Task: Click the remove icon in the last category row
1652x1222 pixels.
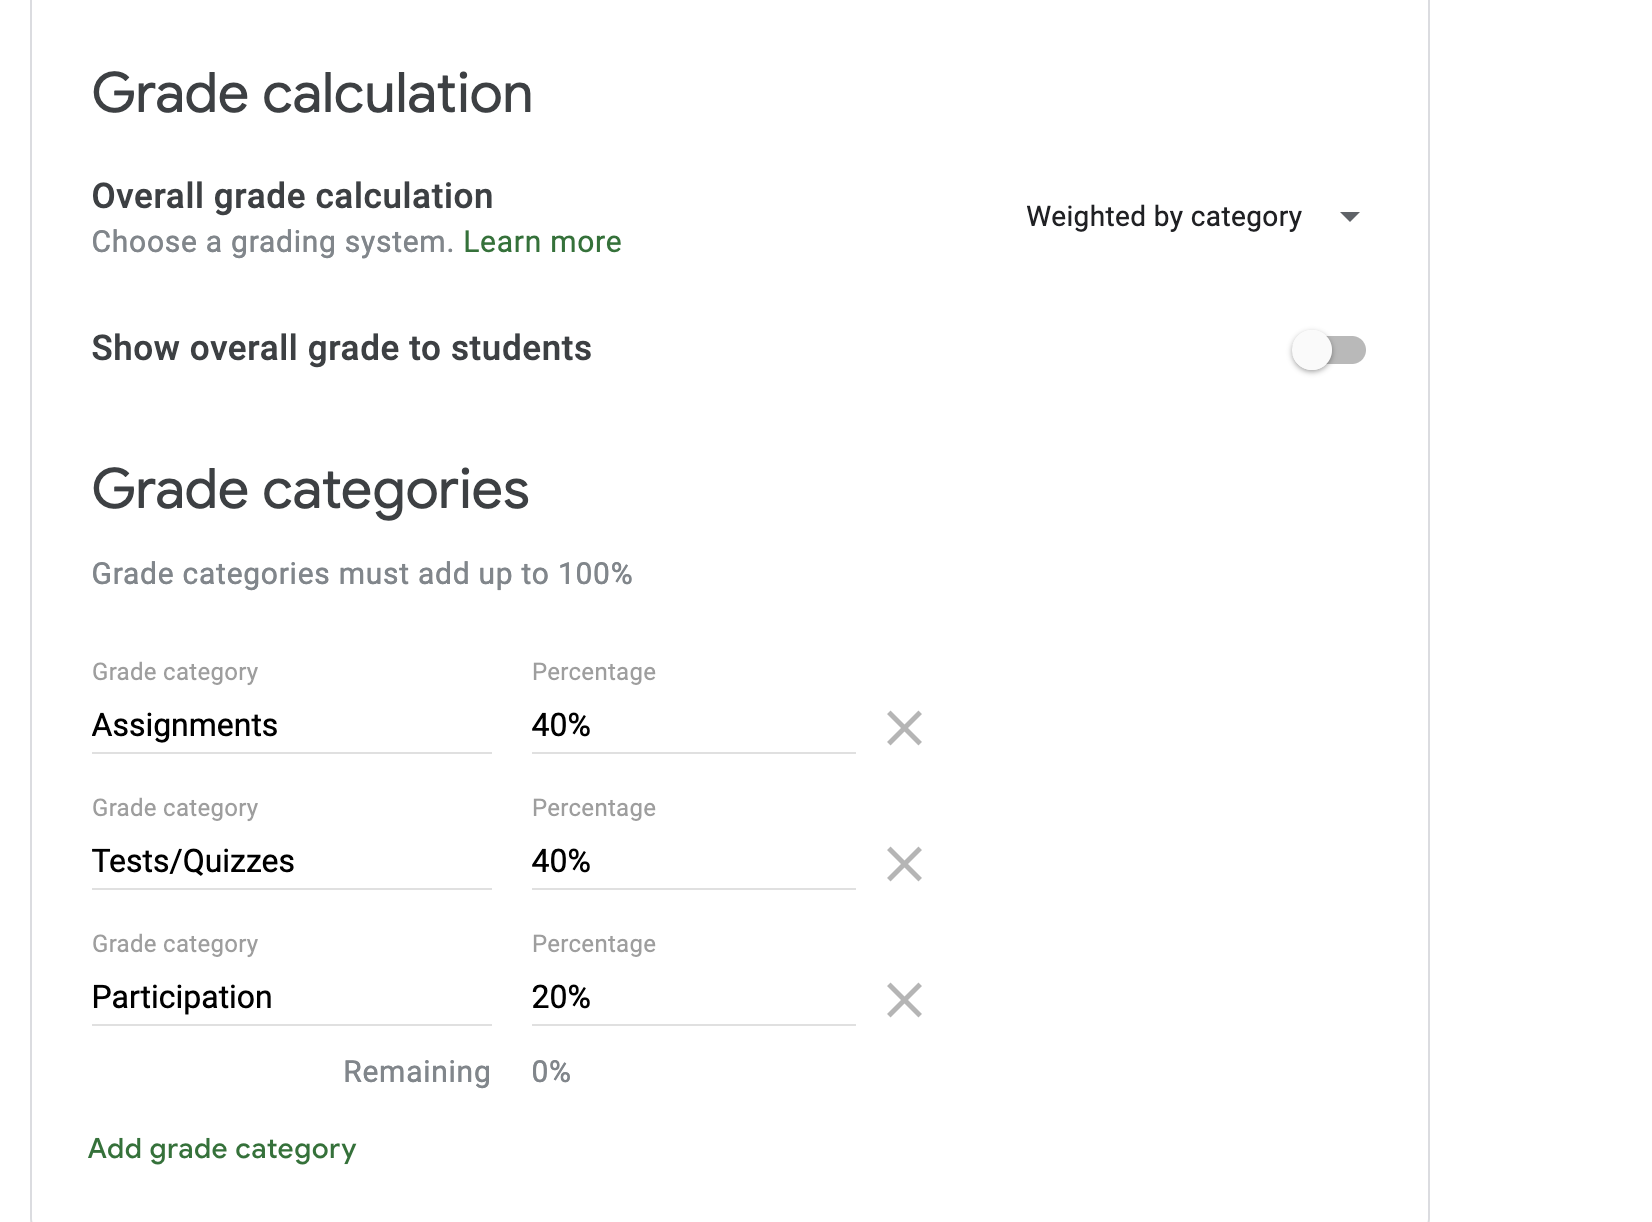Action: [x=903, y=999]
